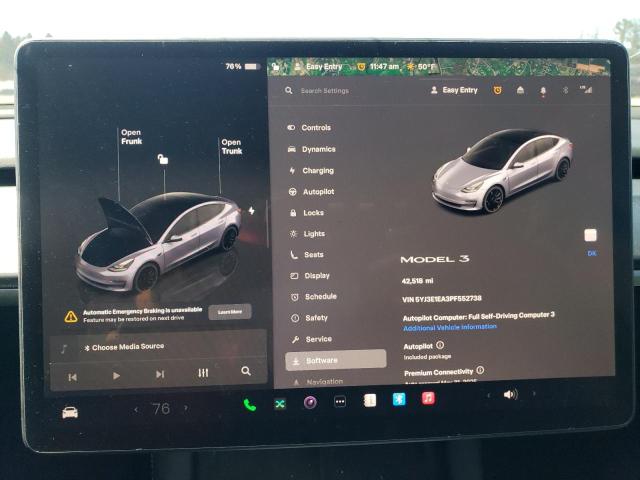Tap the Autopilot info circle icon

pyautogui.click(x=440, y=345)
